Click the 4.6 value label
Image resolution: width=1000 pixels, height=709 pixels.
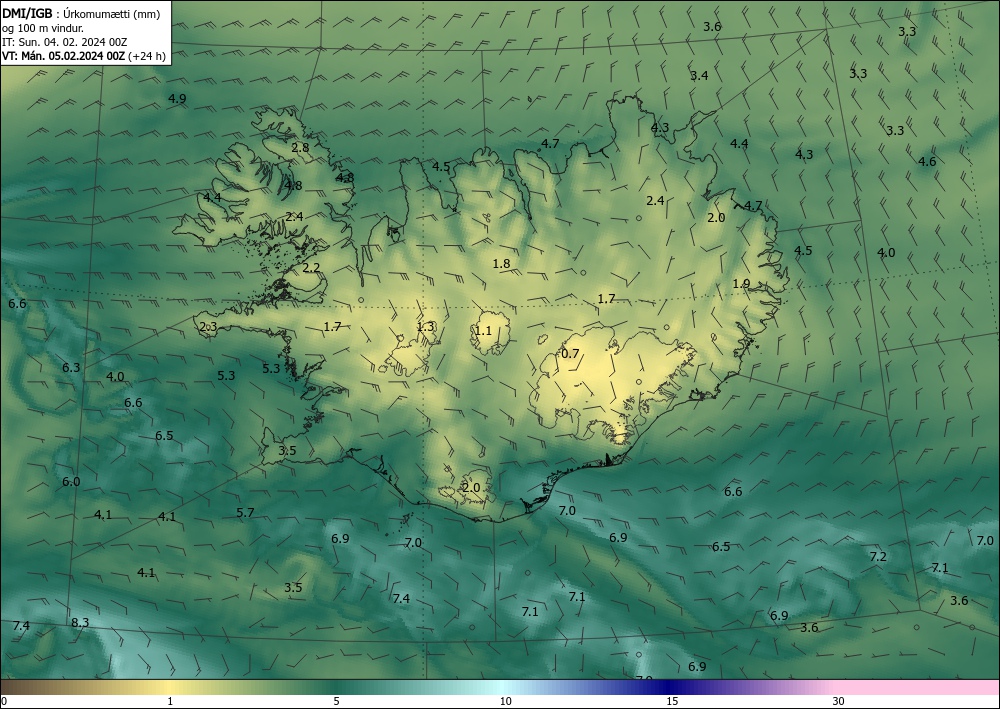927,161
